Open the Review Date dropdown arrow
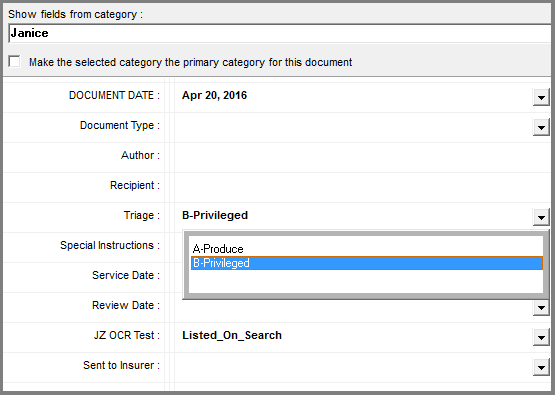Viewport: 555px width, 395px height. (541, 307)
